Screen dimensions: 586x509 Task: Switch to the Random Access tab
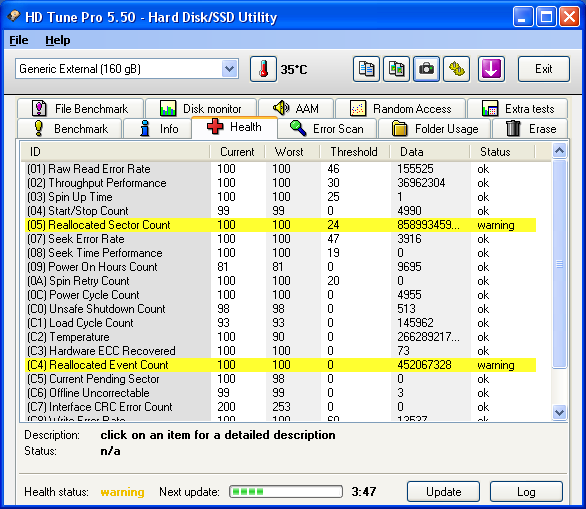(x=401, y=109)
